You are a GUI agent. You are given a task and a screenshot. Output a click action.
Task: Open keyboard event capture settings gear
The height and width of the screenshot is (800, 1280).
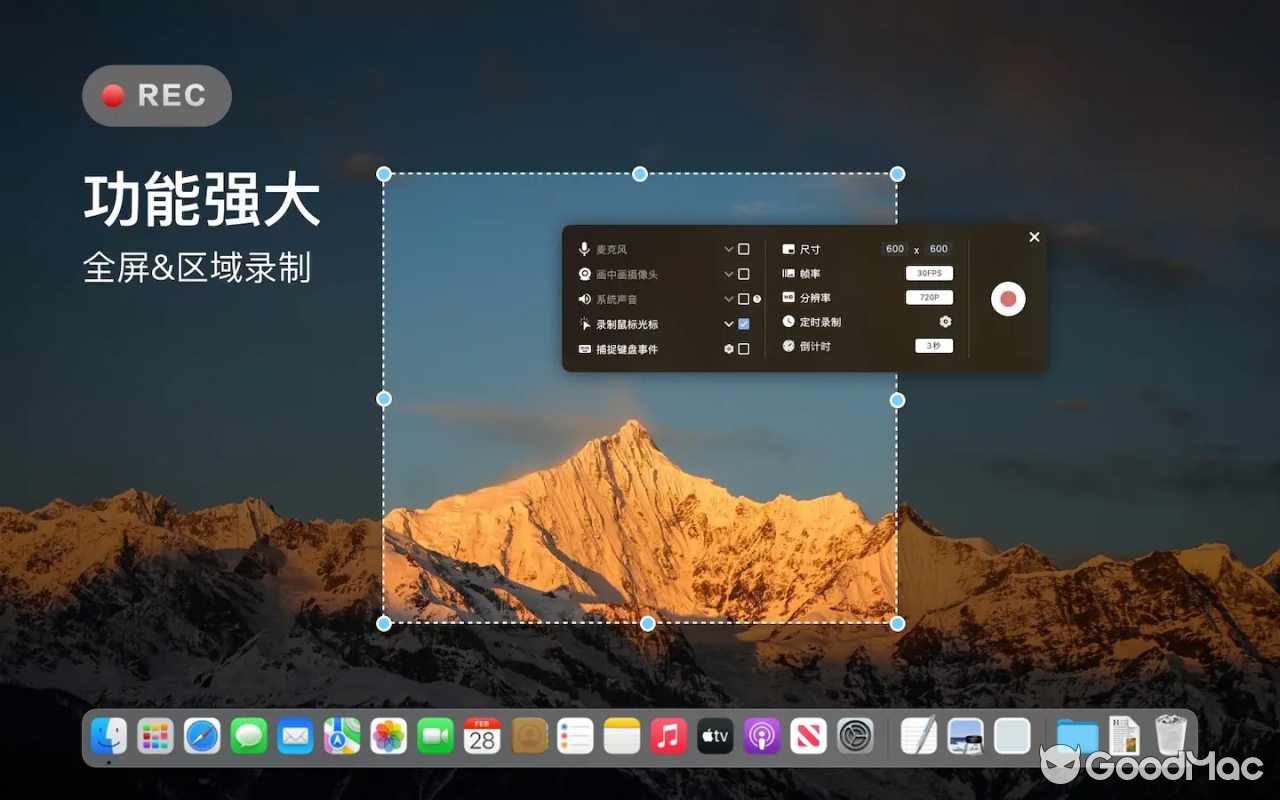click(729, 349)
